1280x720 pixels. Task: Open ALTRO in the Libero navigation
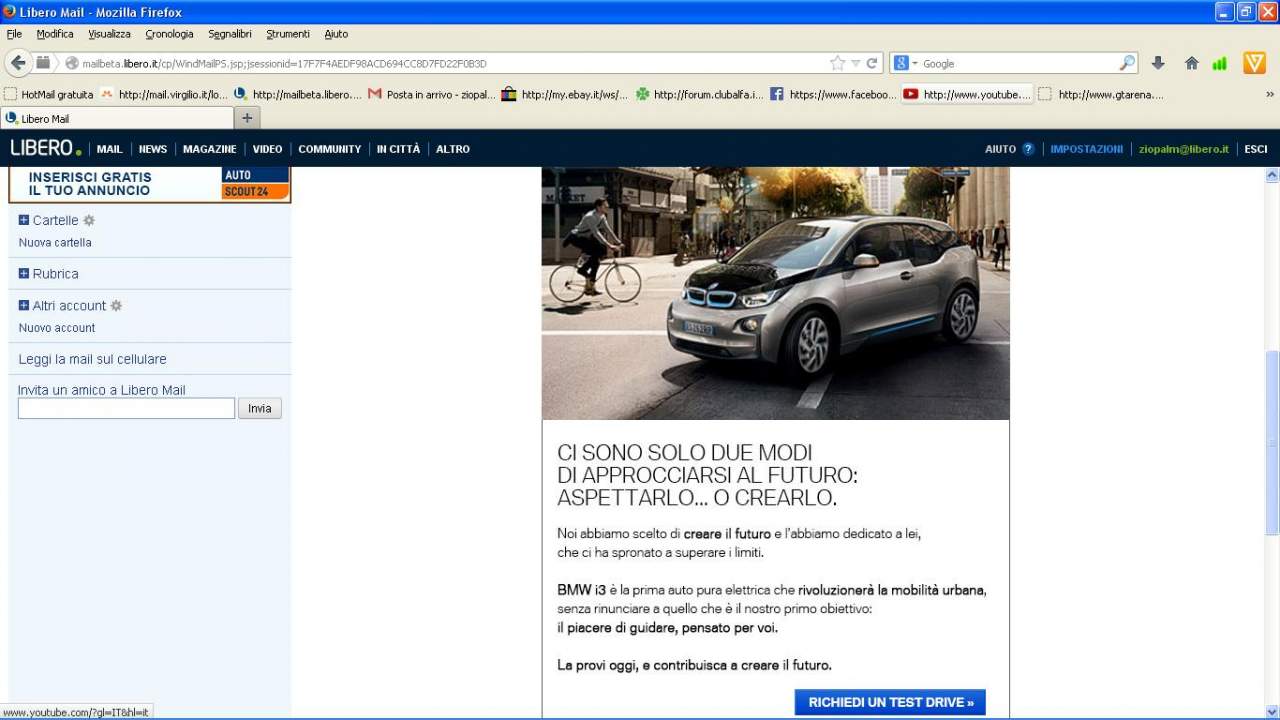tap(453, 149)
